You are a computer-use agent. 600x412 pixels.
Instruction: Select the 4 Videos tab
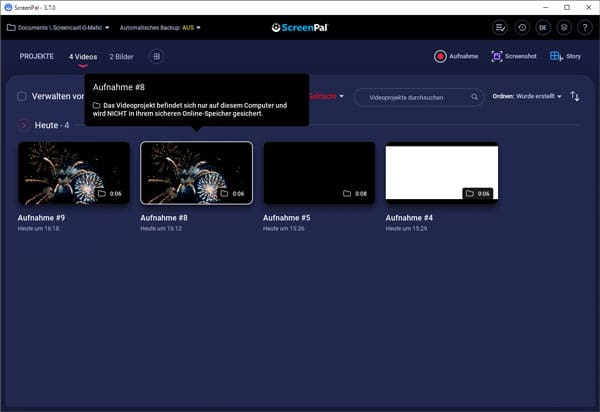click(83, 57)
